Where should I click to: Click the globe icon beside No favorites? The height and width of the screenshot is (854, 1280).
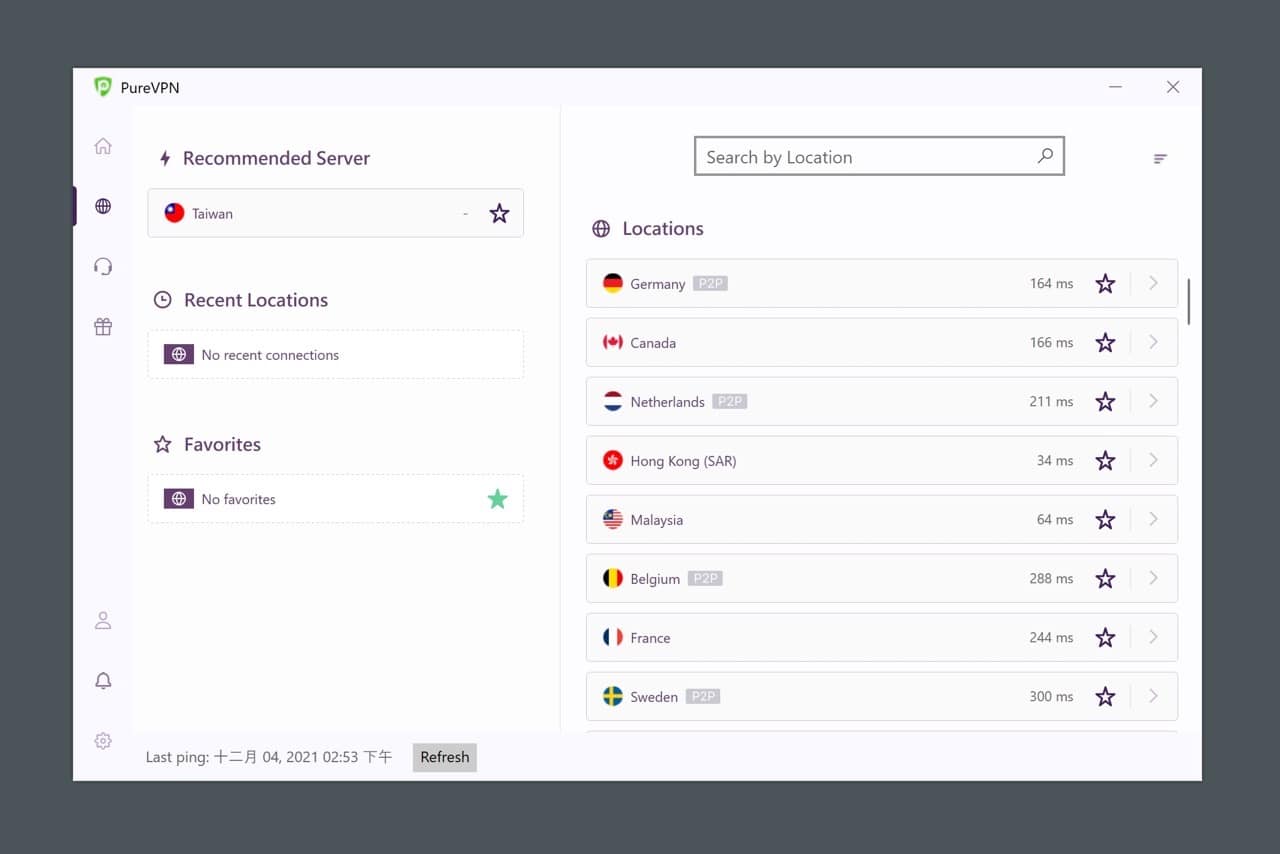[x=179, y=498]
